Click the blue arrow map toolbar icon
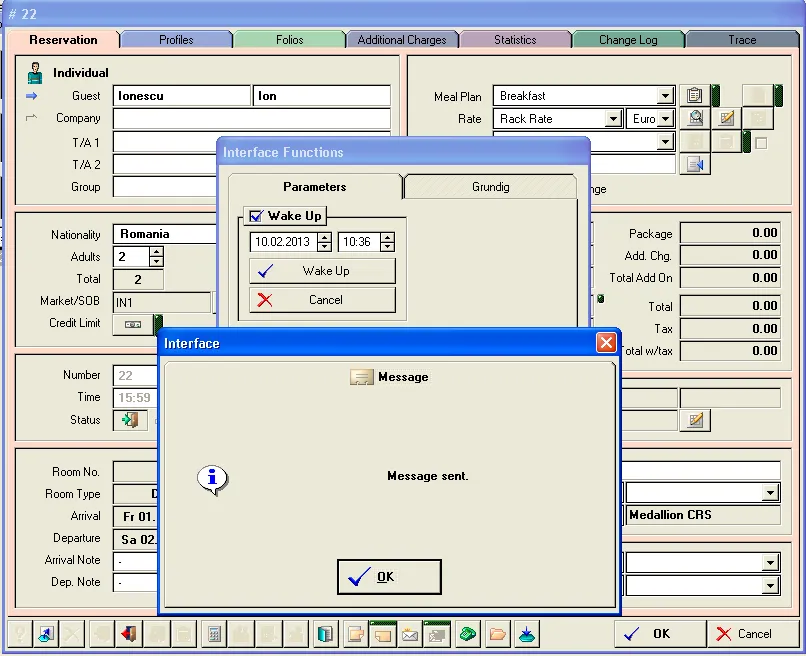This screenshot has height=656, width=806. (x=46, y=634)
